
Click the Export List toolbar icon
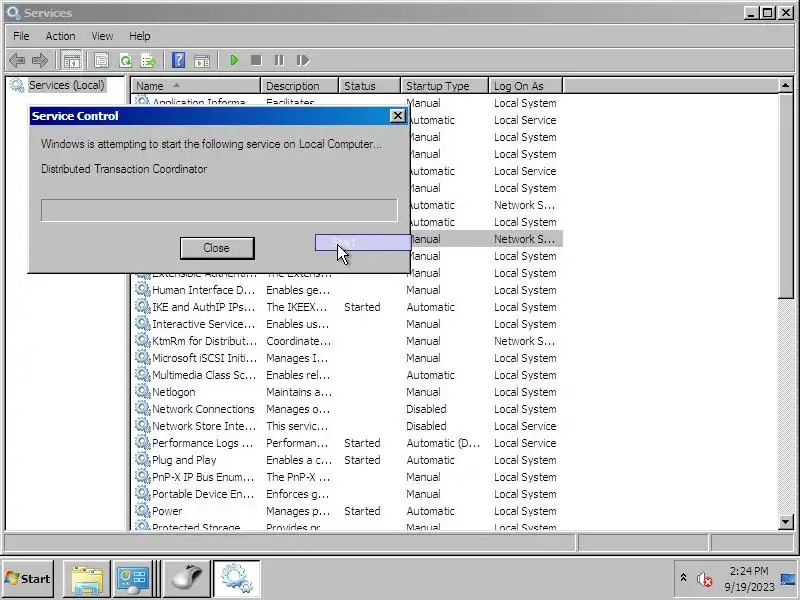click(148, 60)
